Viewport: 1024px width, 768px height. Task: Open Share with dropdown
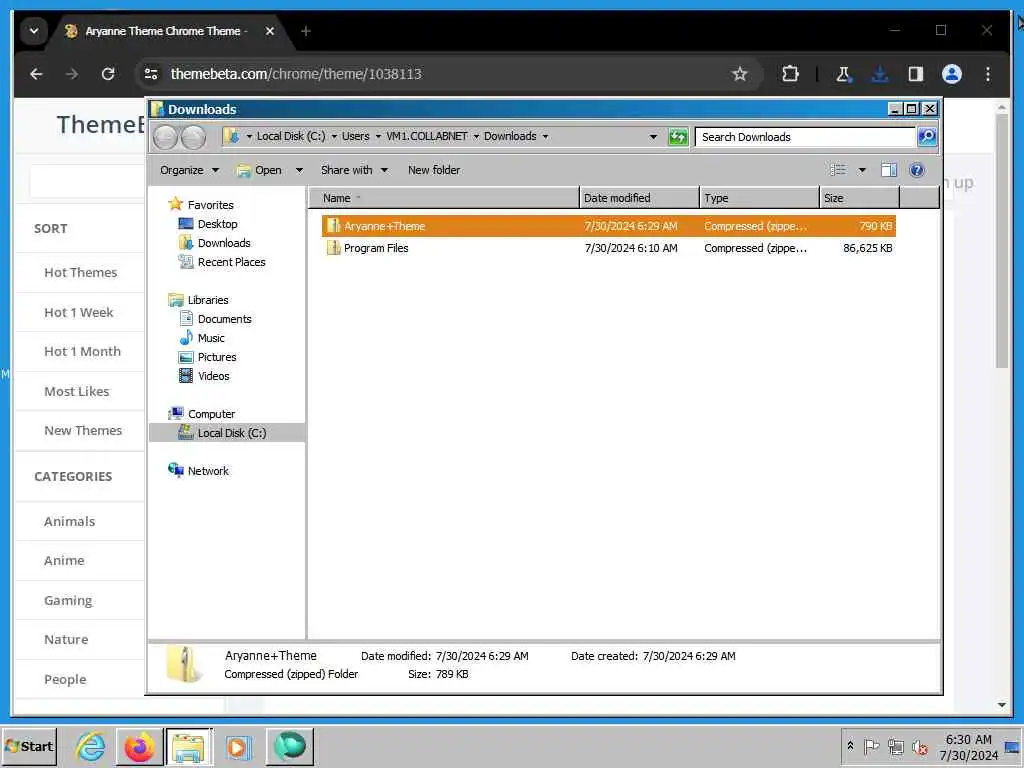point(354,170)
